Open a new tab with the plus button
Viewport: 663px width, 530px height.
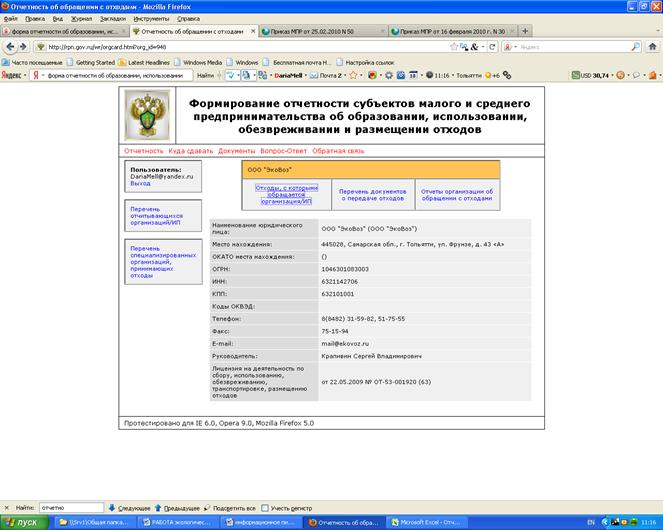coord(525,31)
